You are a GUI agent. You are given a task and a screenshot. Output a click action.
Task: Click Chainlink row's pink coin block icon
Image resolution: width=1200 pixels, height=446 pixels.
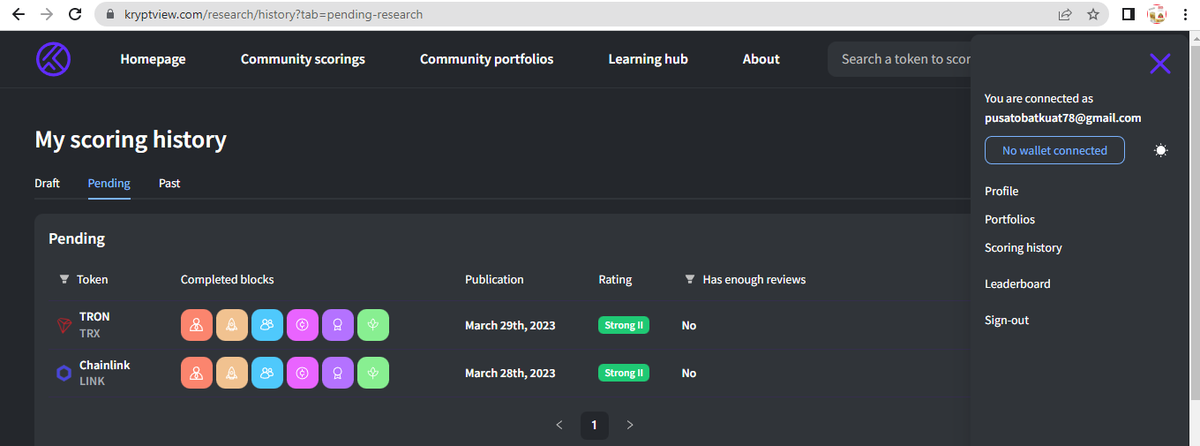point(302,373)
